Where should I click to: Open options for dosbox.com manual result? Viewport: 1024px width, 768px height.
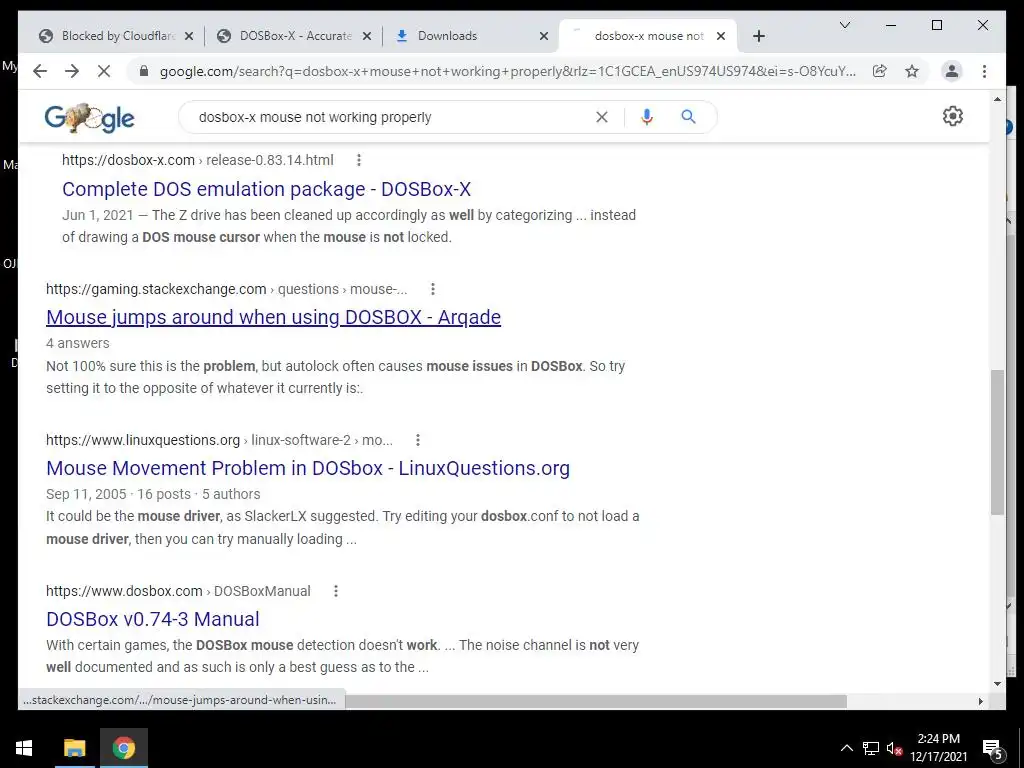pyautogui.click(x=336, y=591)
